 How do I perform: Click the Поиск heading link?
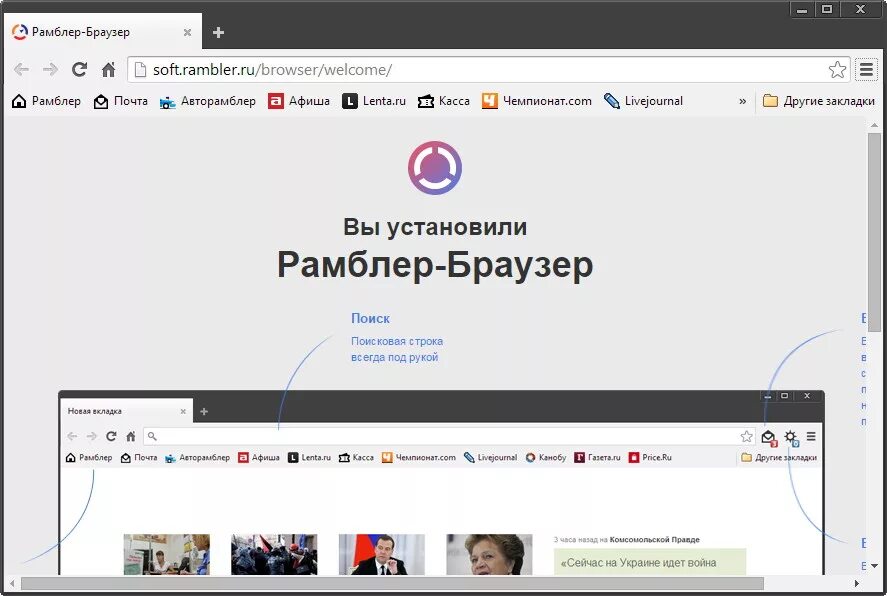[x=371, y=318]
